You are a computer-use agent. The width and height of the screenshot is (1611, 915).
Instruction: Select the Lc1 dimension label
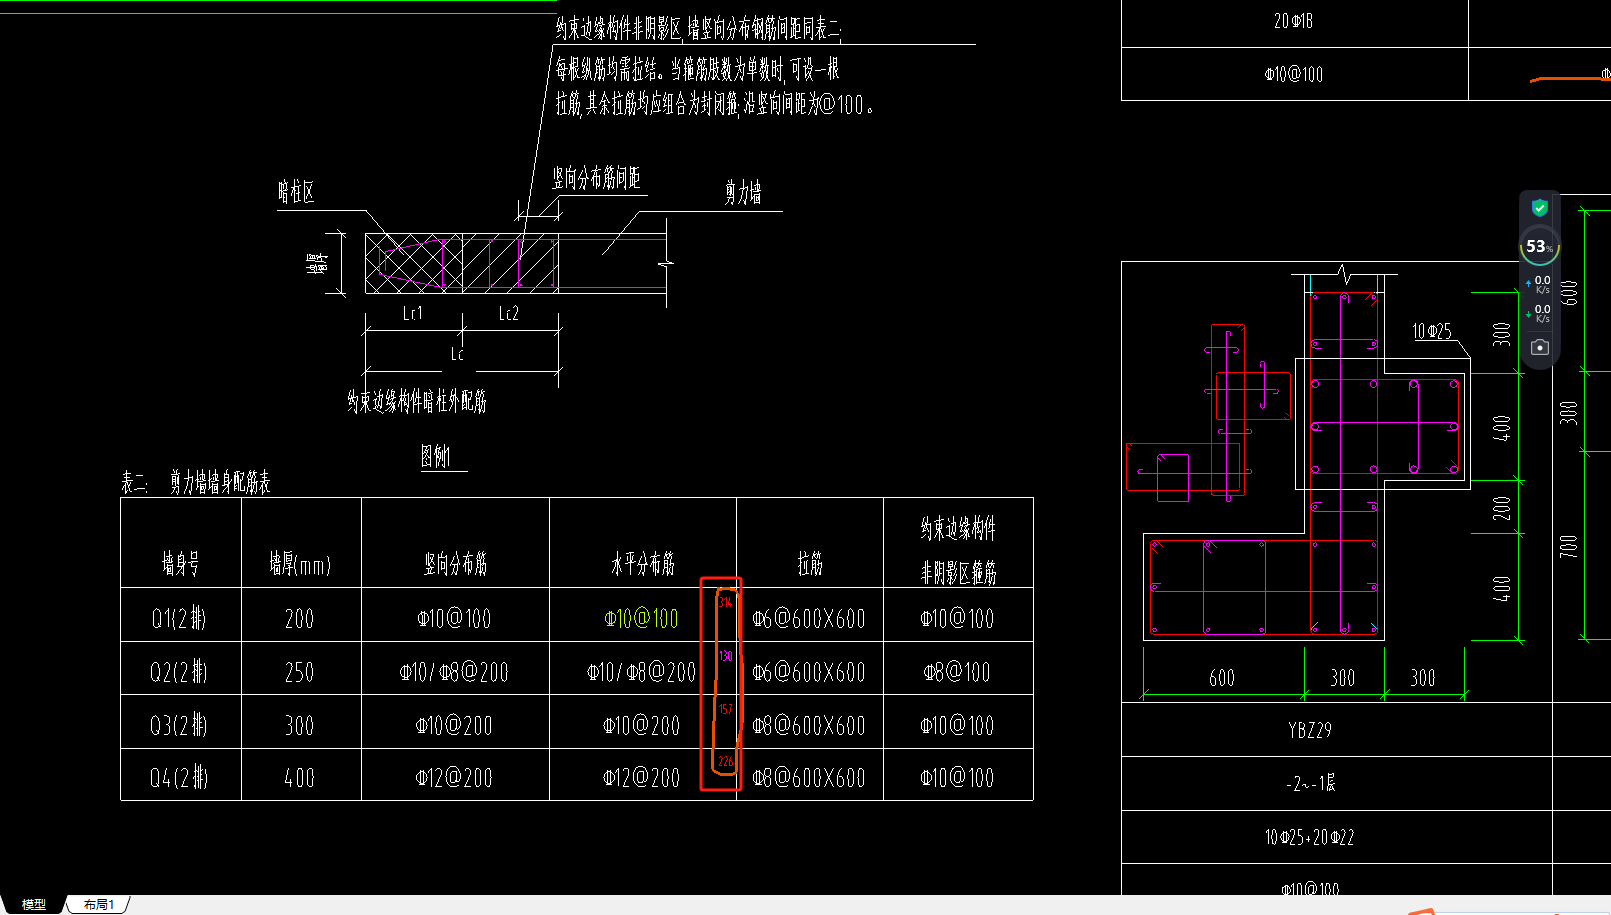point(413,313)
